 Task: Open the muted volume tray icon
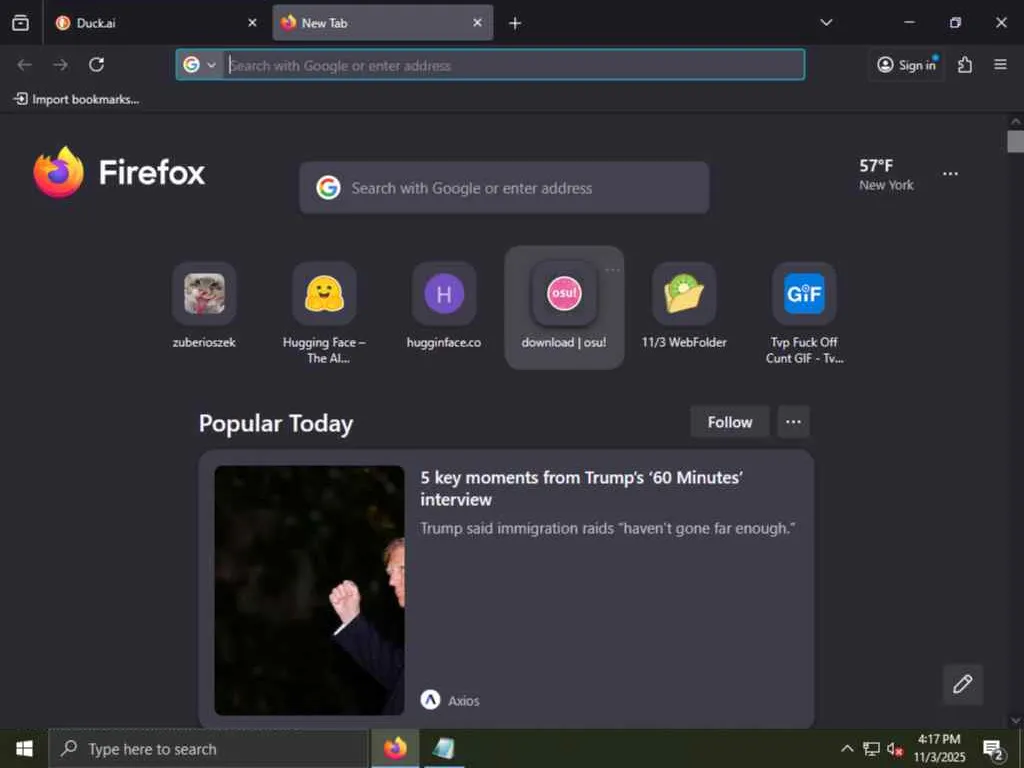[895, 749]
